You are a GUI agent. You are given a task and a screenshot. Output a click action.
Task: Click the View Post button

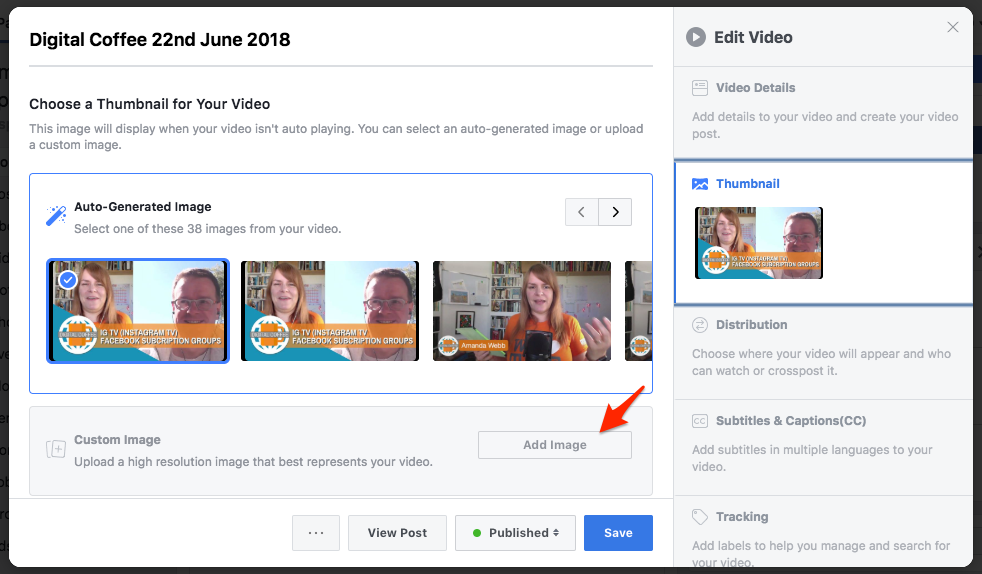pos(397,533)
